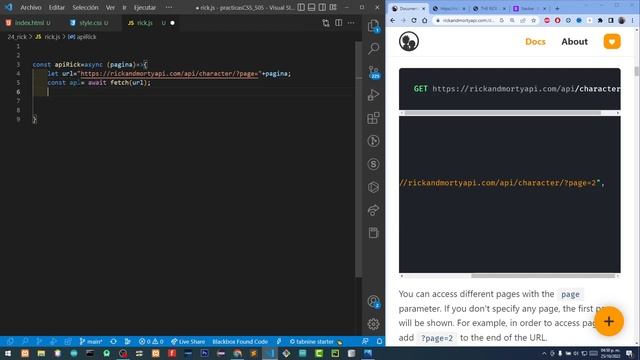Open Chrome from the Windows taskbar
The height and width of the screenshot is (360, 640).
click(x=237, y=353)
